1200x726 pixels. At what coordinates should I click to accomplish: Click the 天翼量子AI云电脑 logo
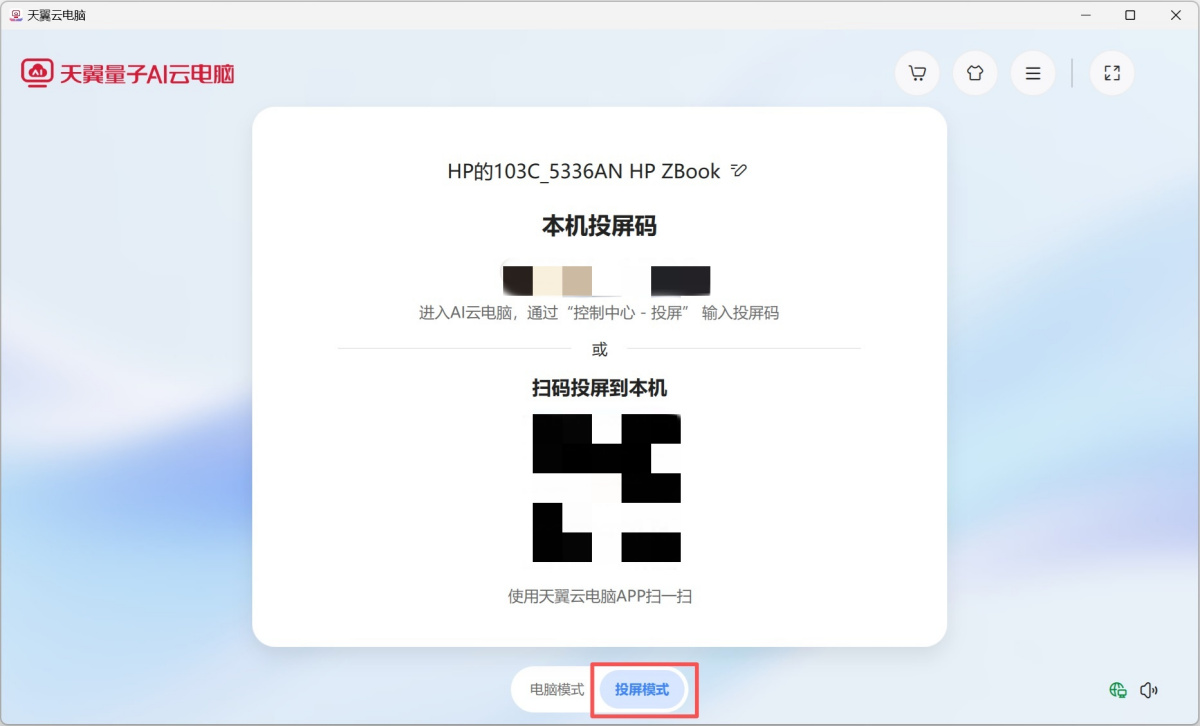tap(128, 73)
